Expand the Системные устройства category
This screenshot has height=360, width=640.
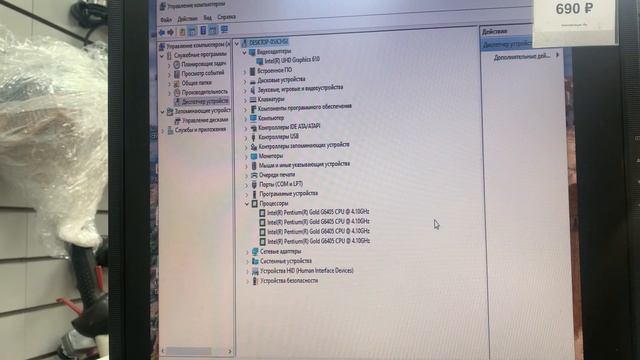coord(247,262)
